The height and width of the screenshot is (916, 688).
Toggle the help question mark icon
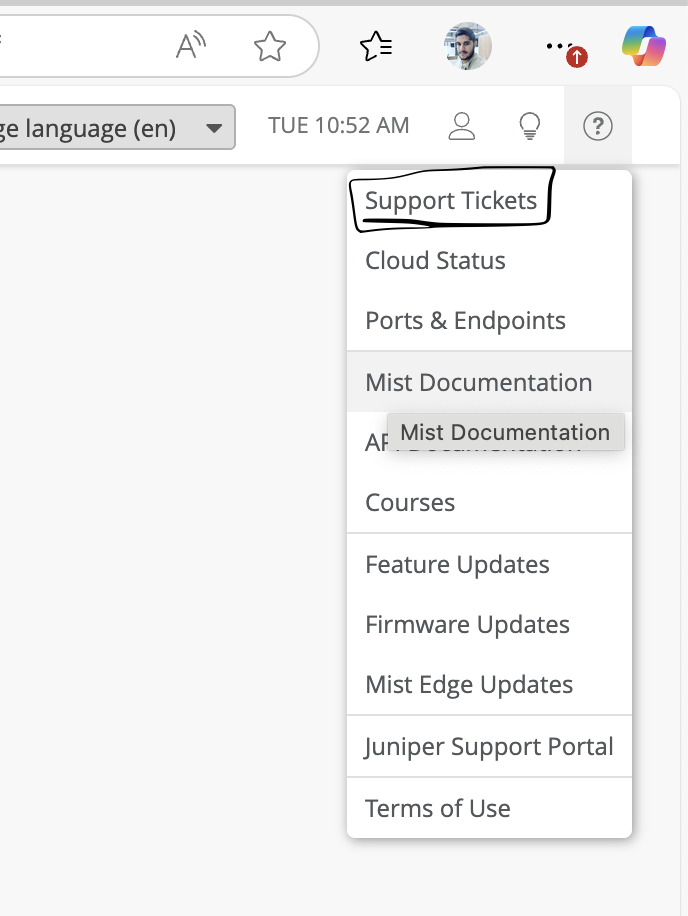(597, 126)
